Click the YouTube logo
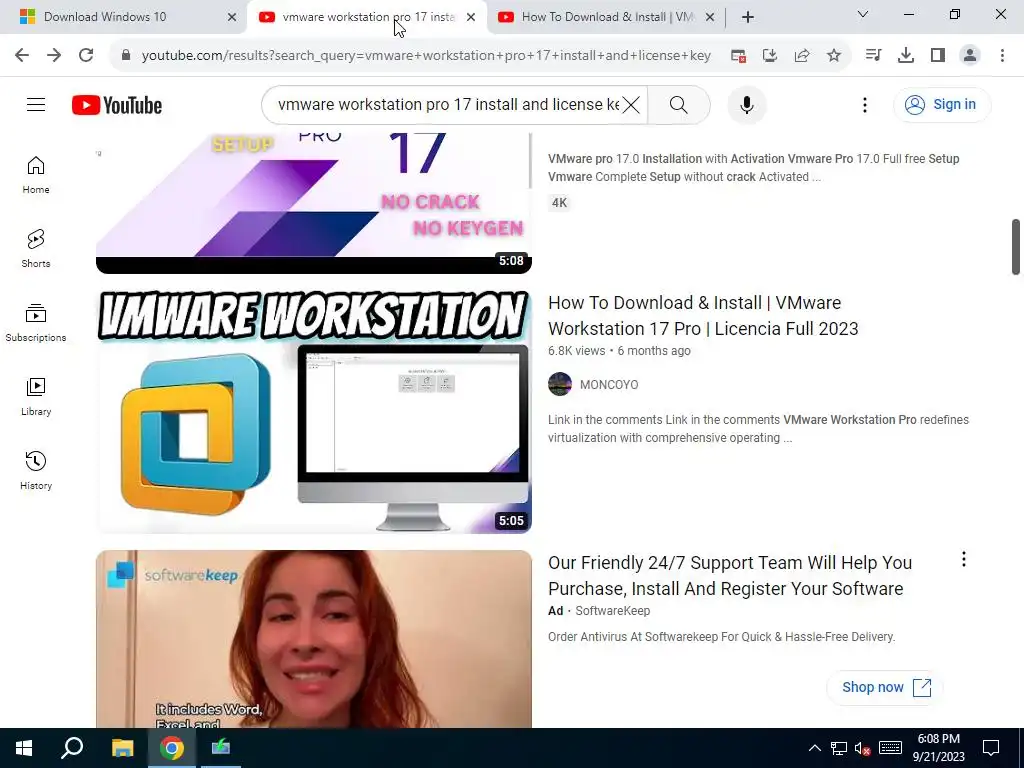 click(x=117, y=105)
